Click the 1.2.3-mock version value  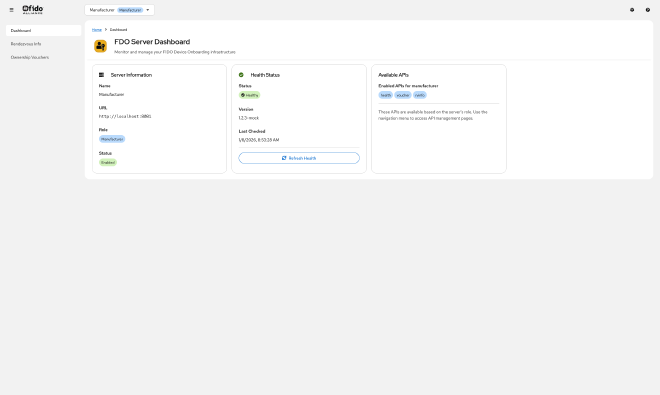tap(249, 118)
